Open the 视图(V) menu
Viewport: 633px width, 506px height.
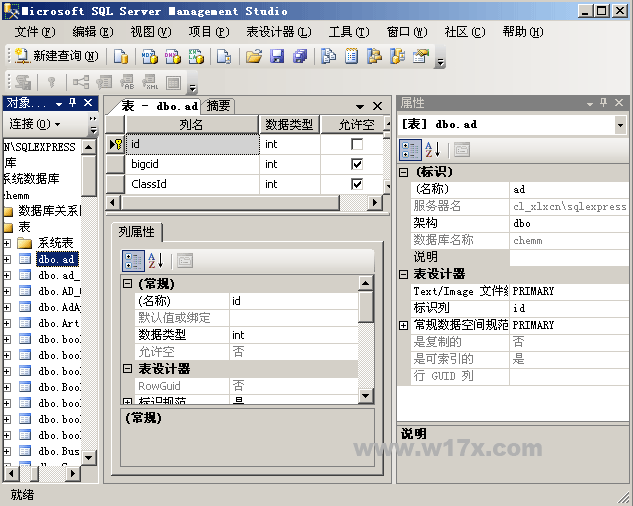click(151, 31)
